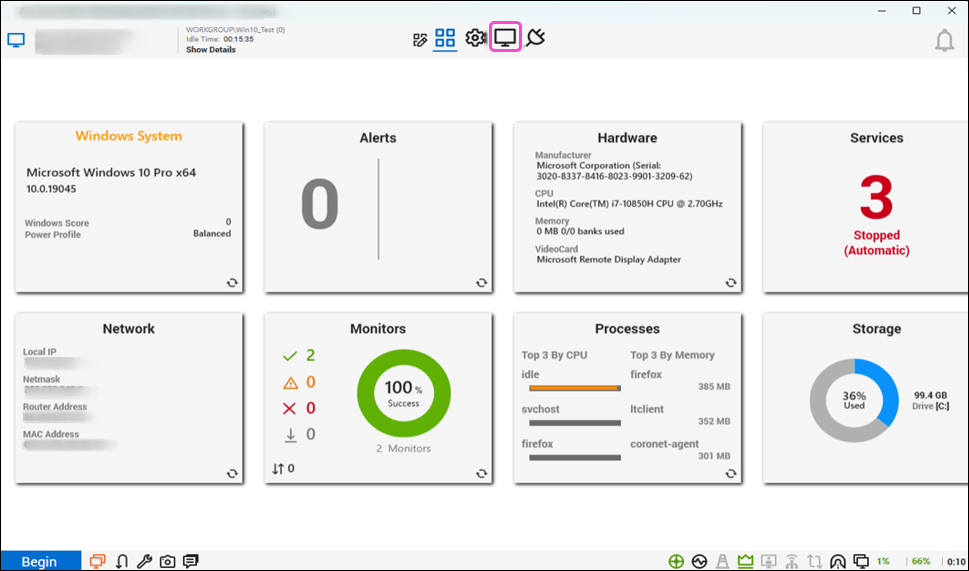Refresh the Alerts tile
Viewport: 969px width, 571px height.
click(481, 283)
